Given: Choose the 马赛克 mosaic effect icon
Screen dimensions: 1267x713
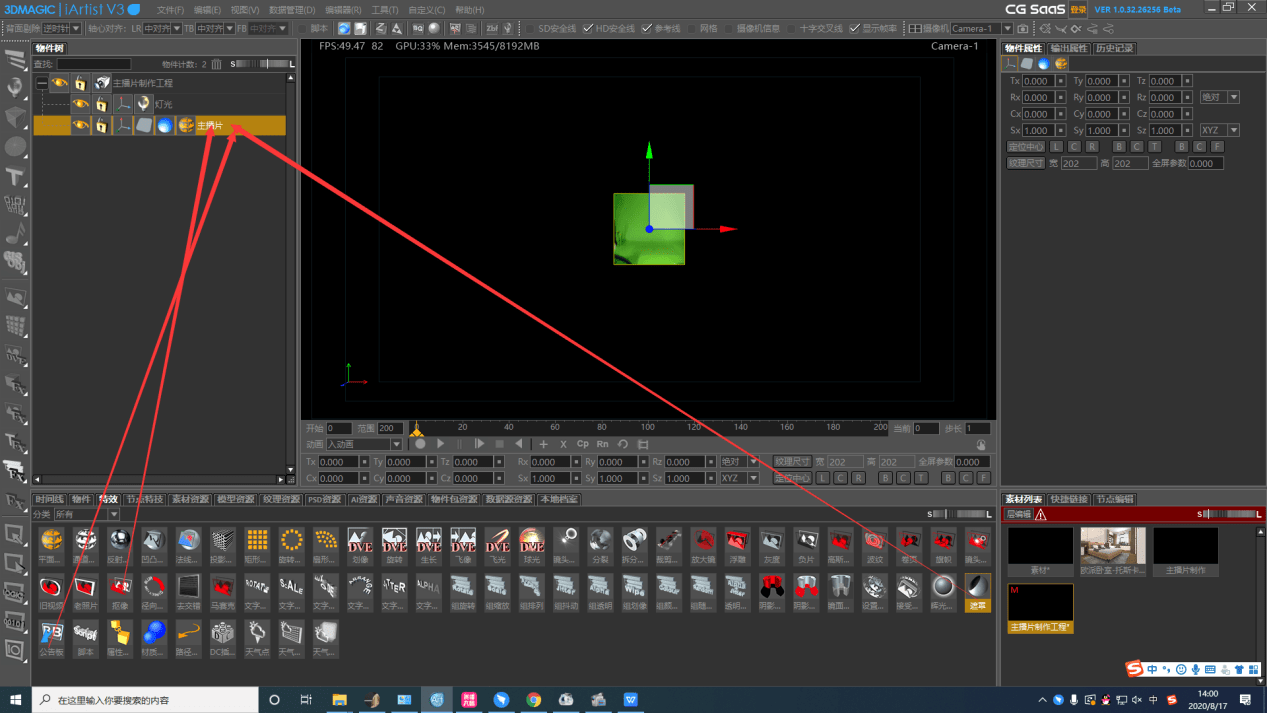Looking at the screenshot, I should tap(222, 587).
